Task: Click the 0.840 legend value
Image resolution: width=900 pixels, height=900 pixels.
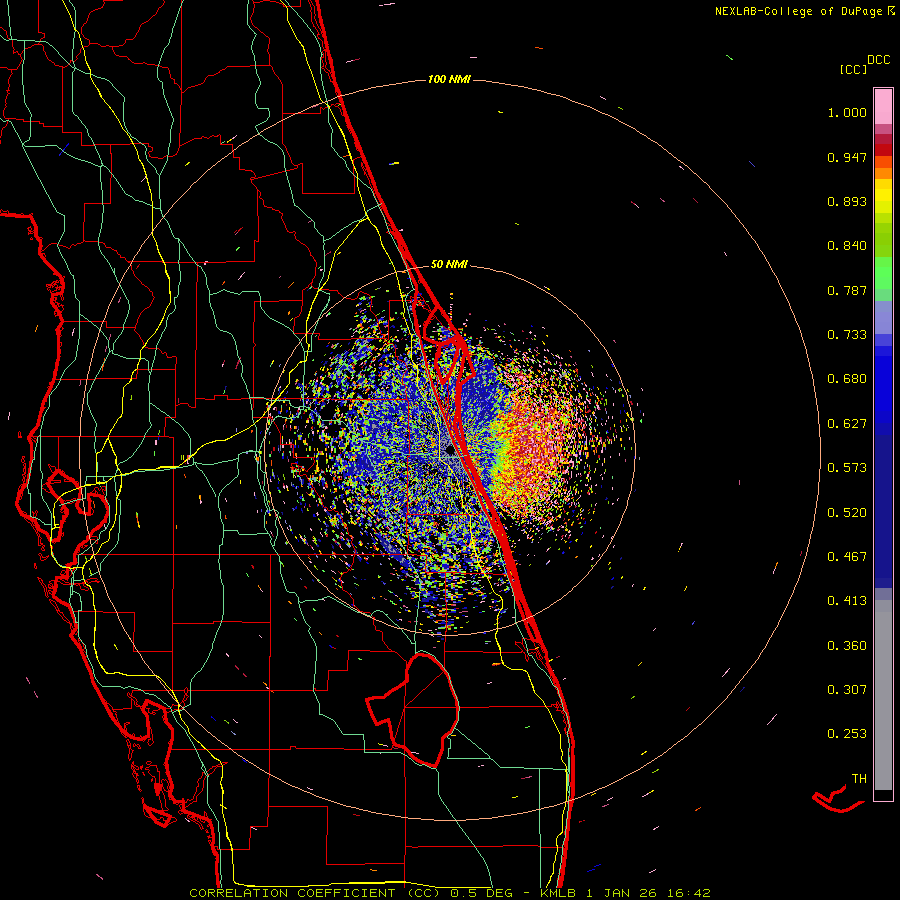Action: coord(847,246)
